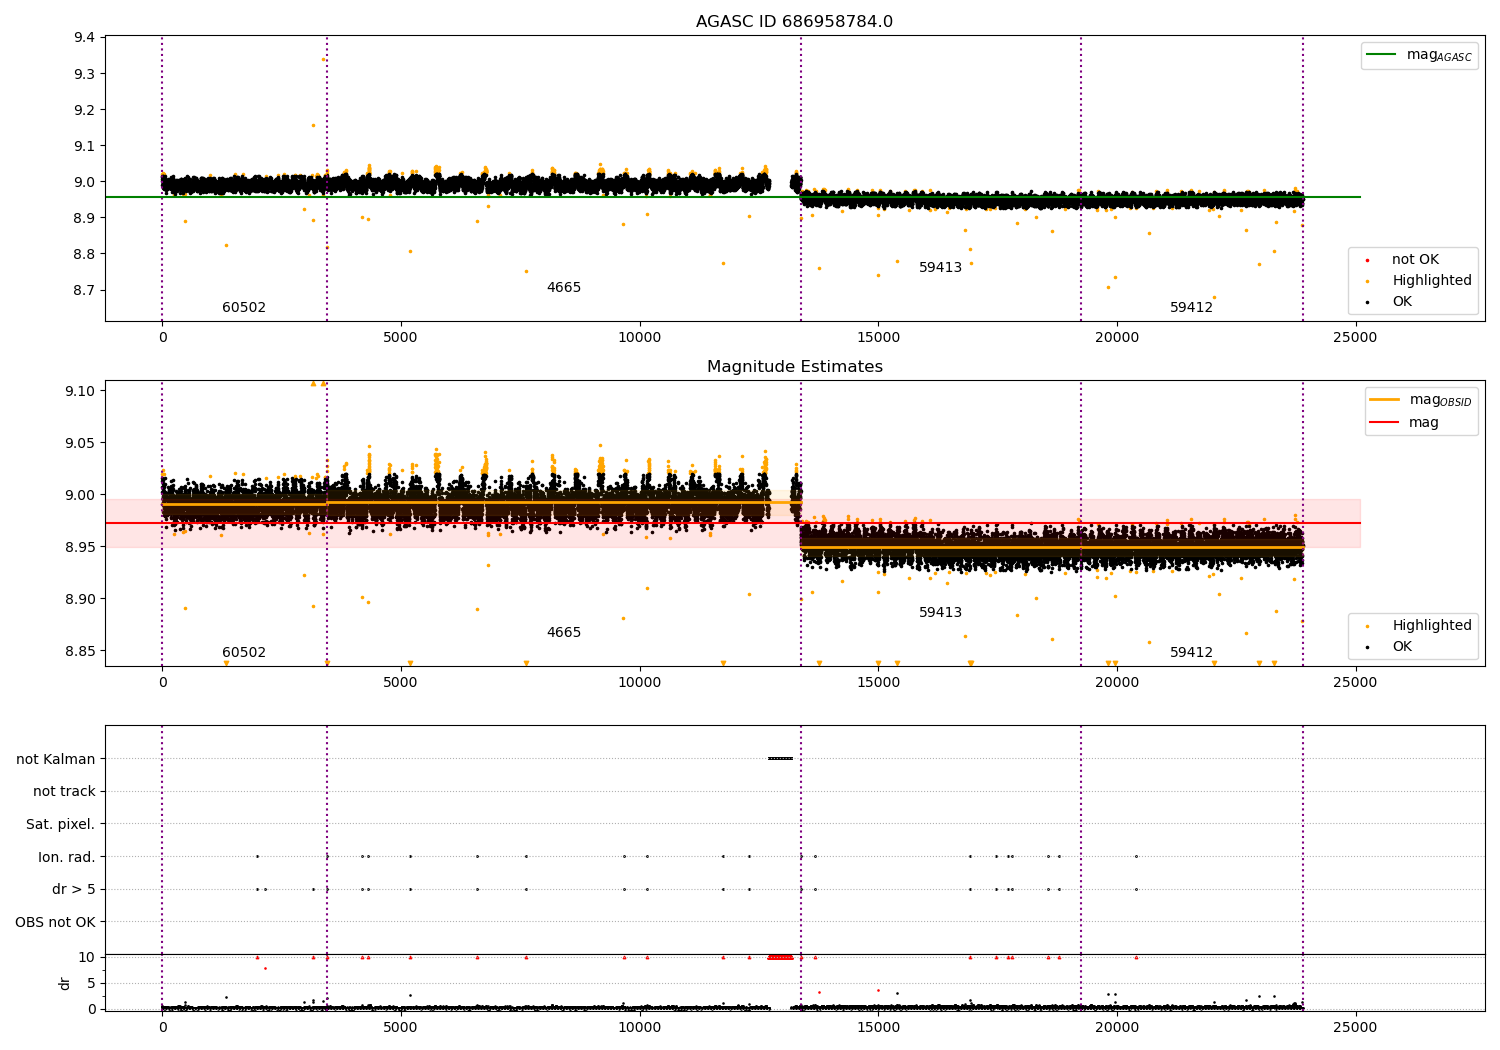Click the 20000 x-axis tick under the top plot
The width and height of the screenshot is (1500, 1050).
[x=1117, y=338]
